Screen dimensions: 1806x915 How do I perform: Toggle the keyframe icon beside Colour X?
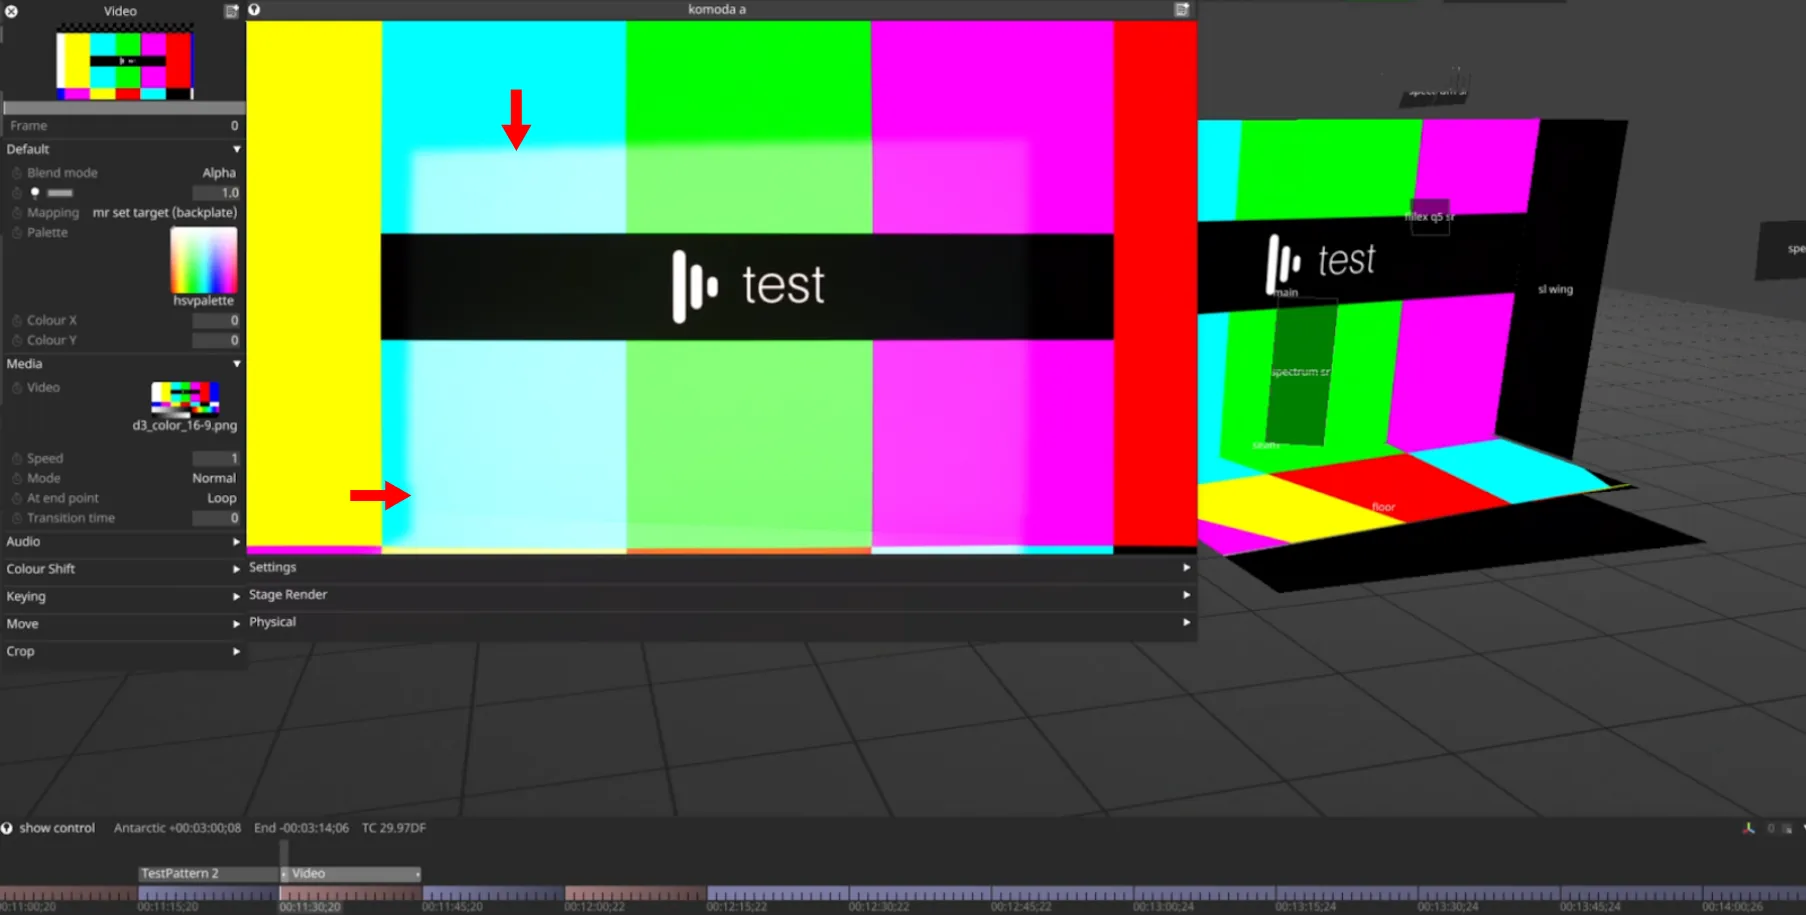17,321
